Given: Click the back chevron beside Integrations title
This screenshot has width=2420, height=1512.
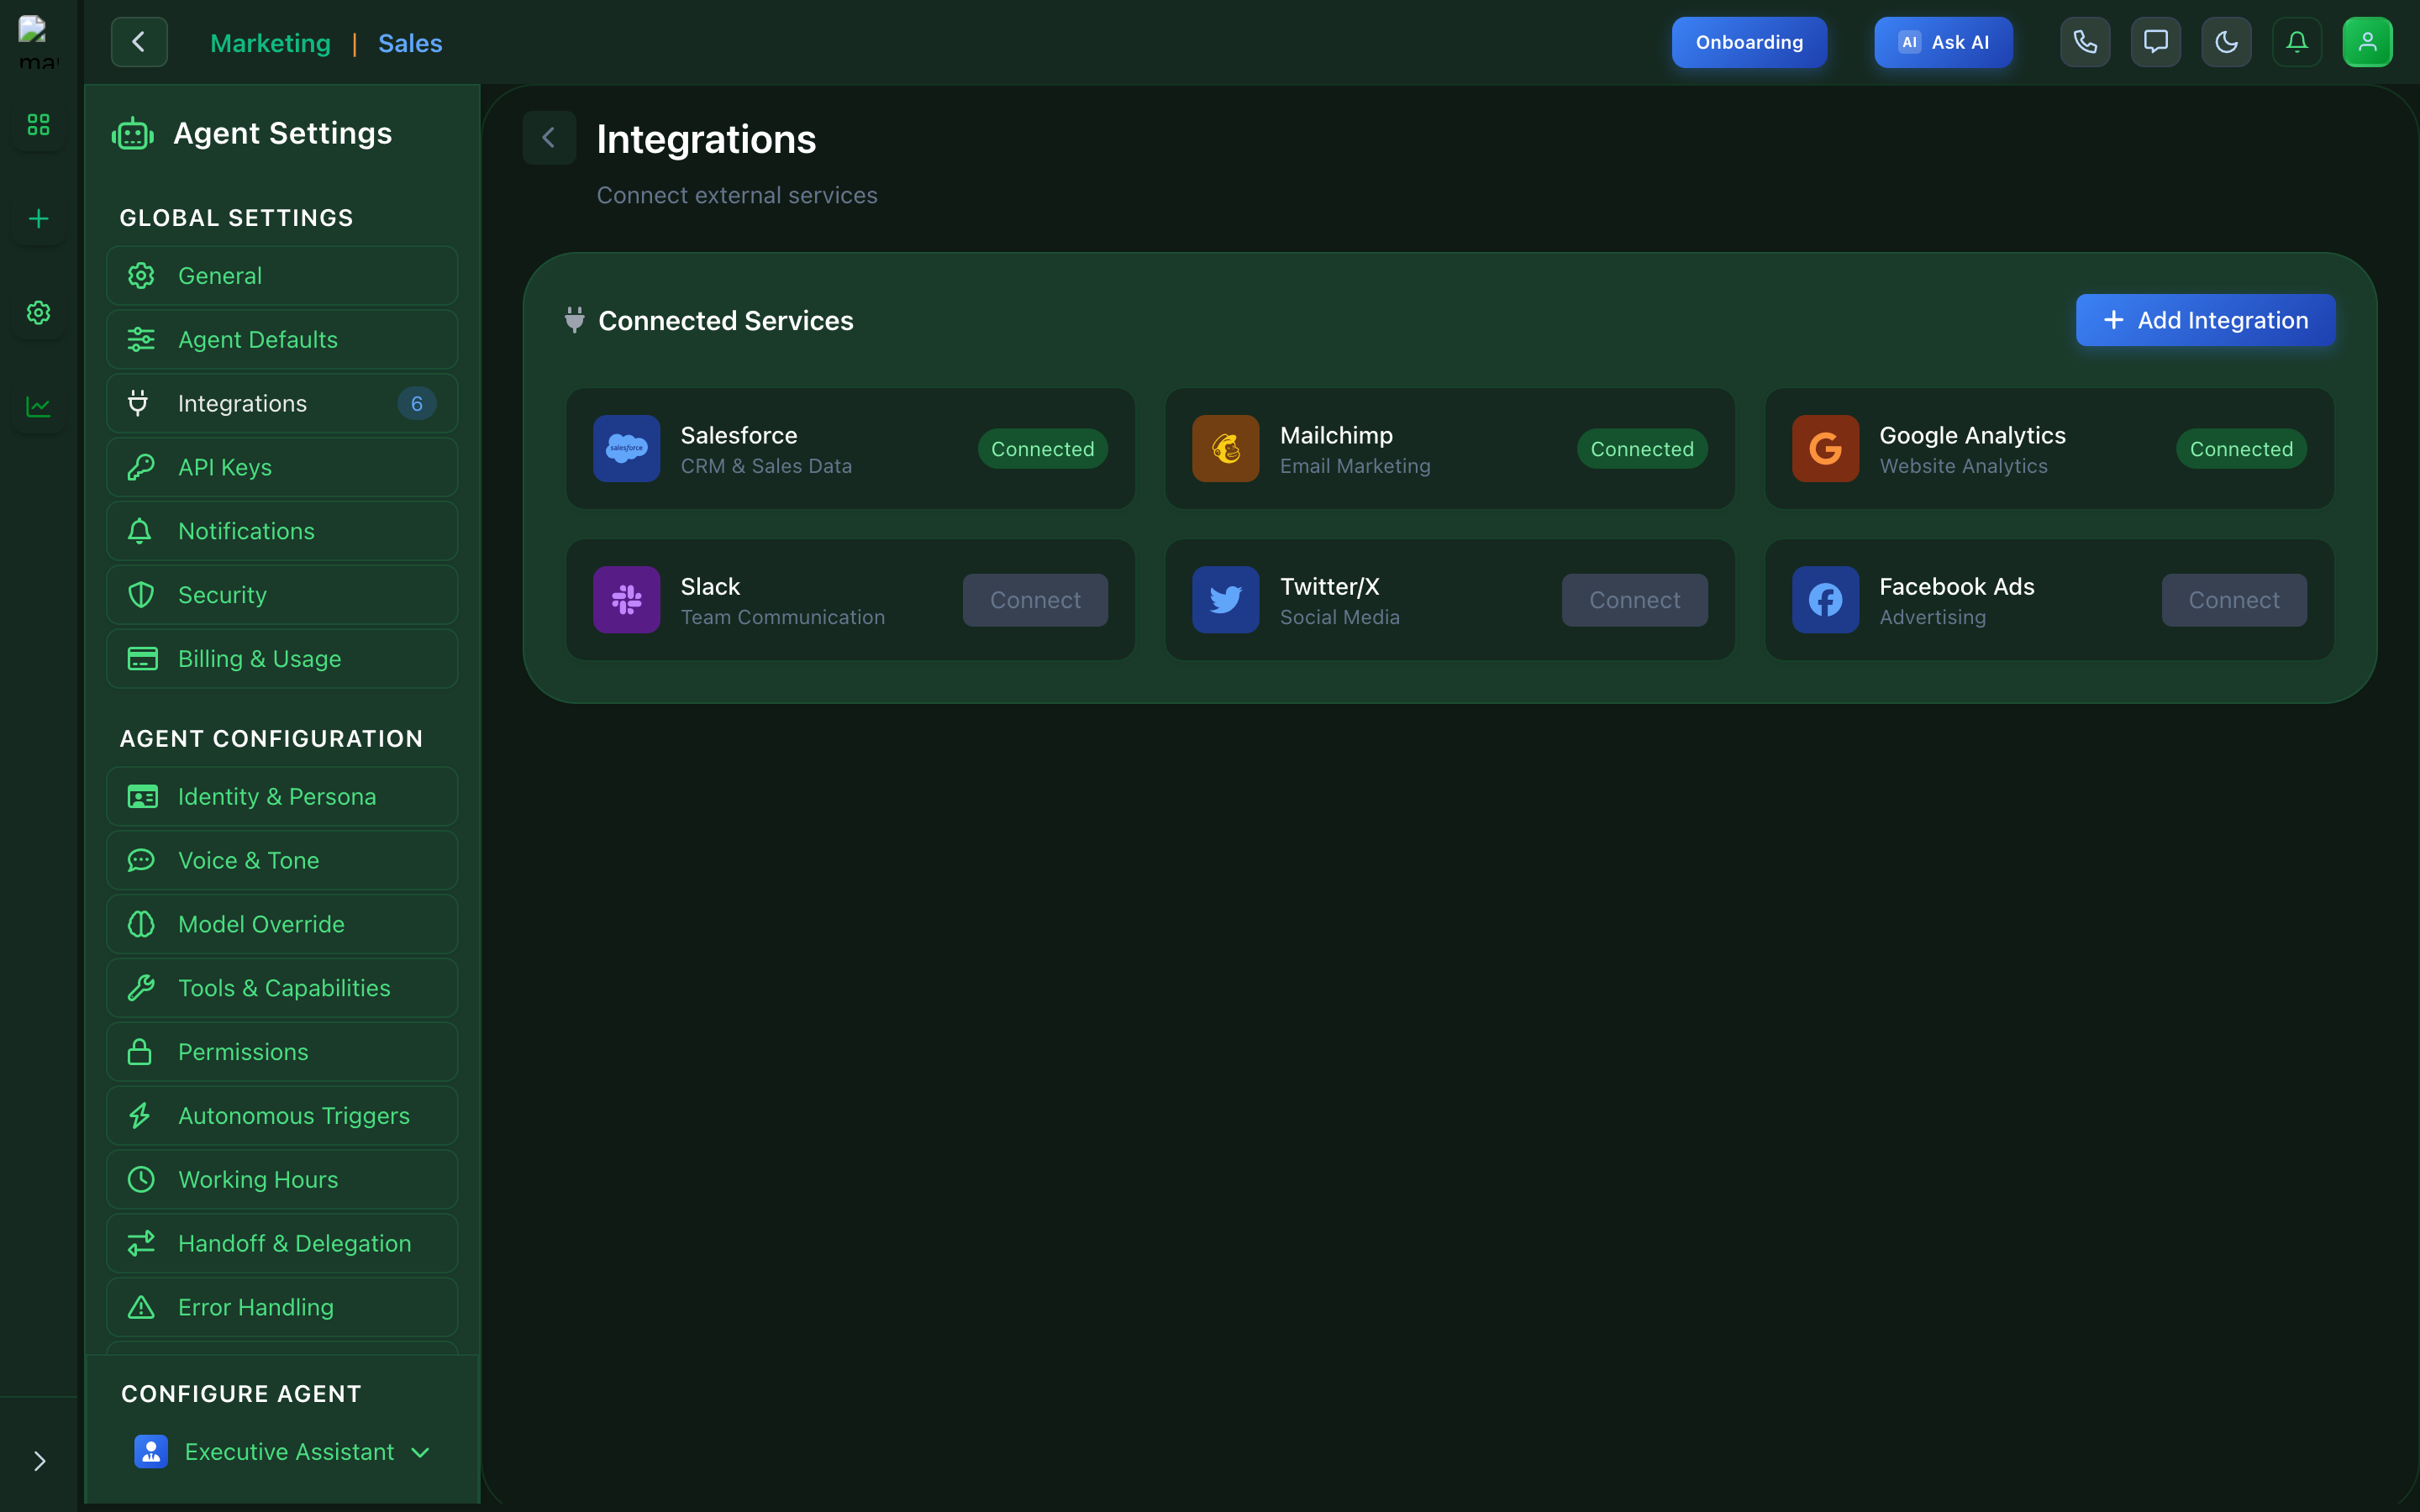Looking at the screenshot, I should click(549, 138).
